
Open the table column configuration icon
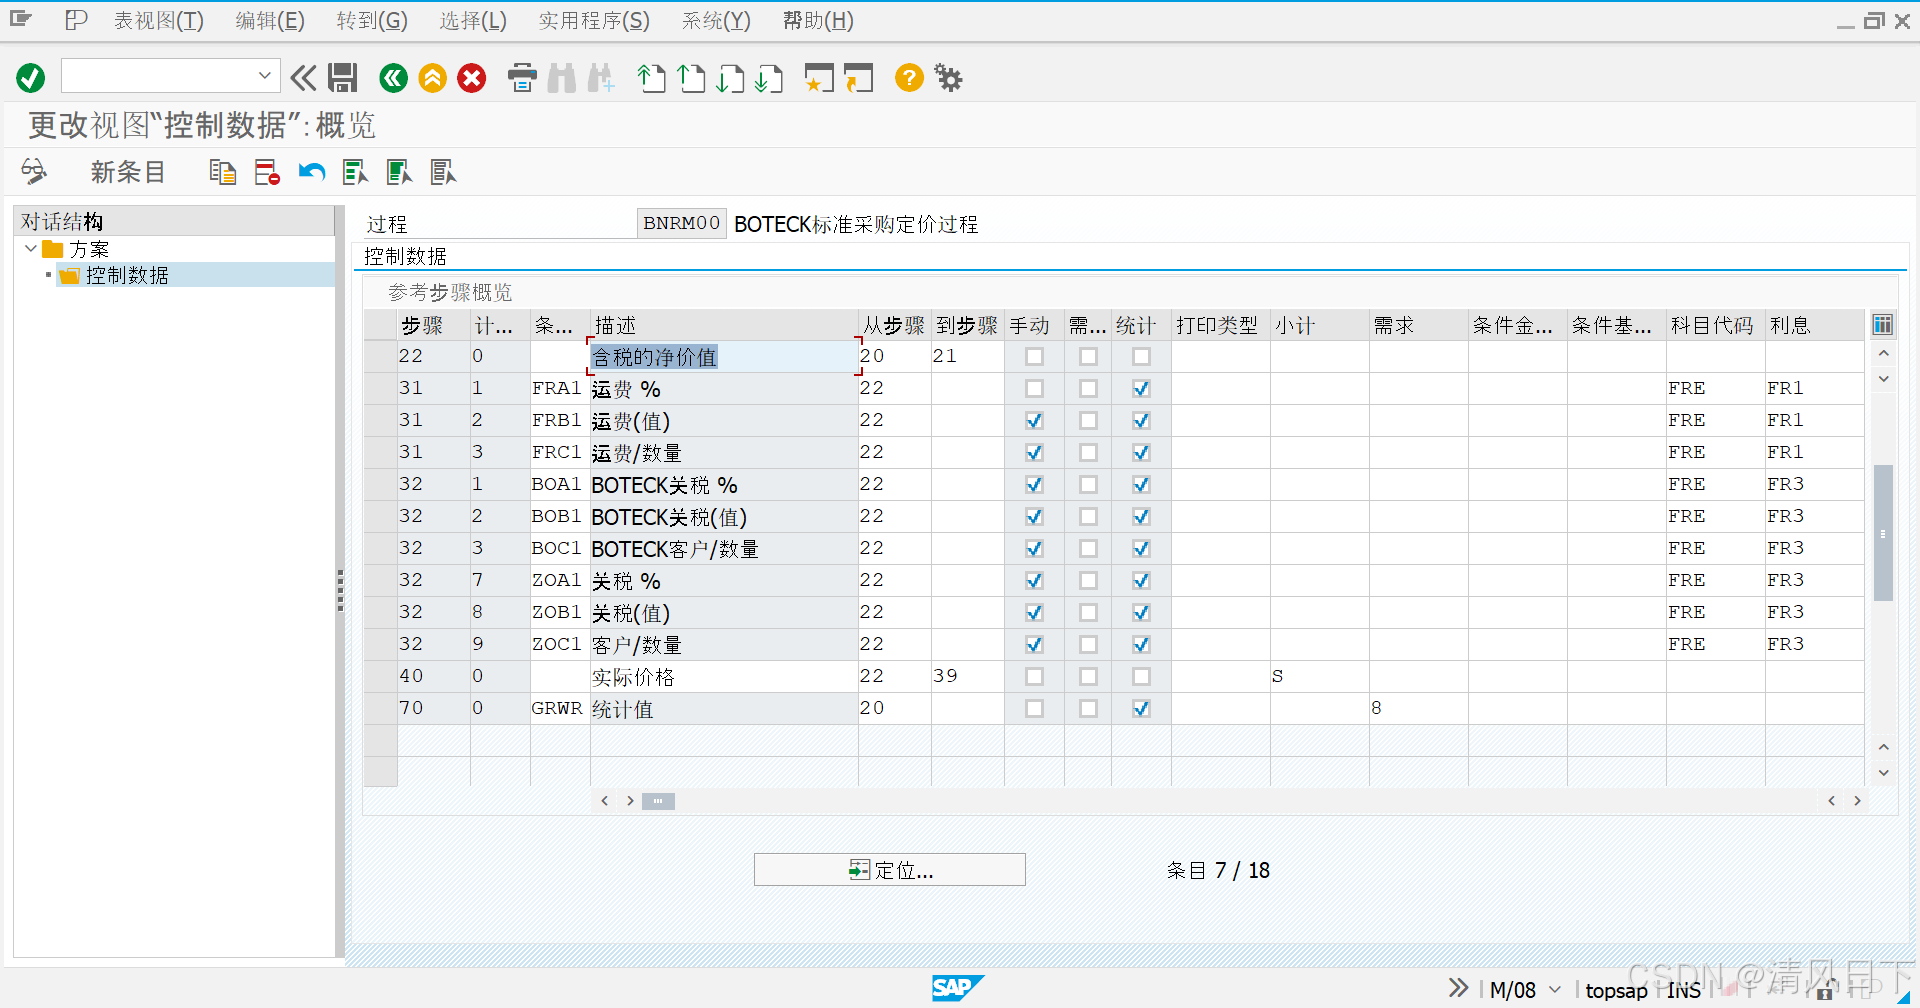(x=1882, y=324)
